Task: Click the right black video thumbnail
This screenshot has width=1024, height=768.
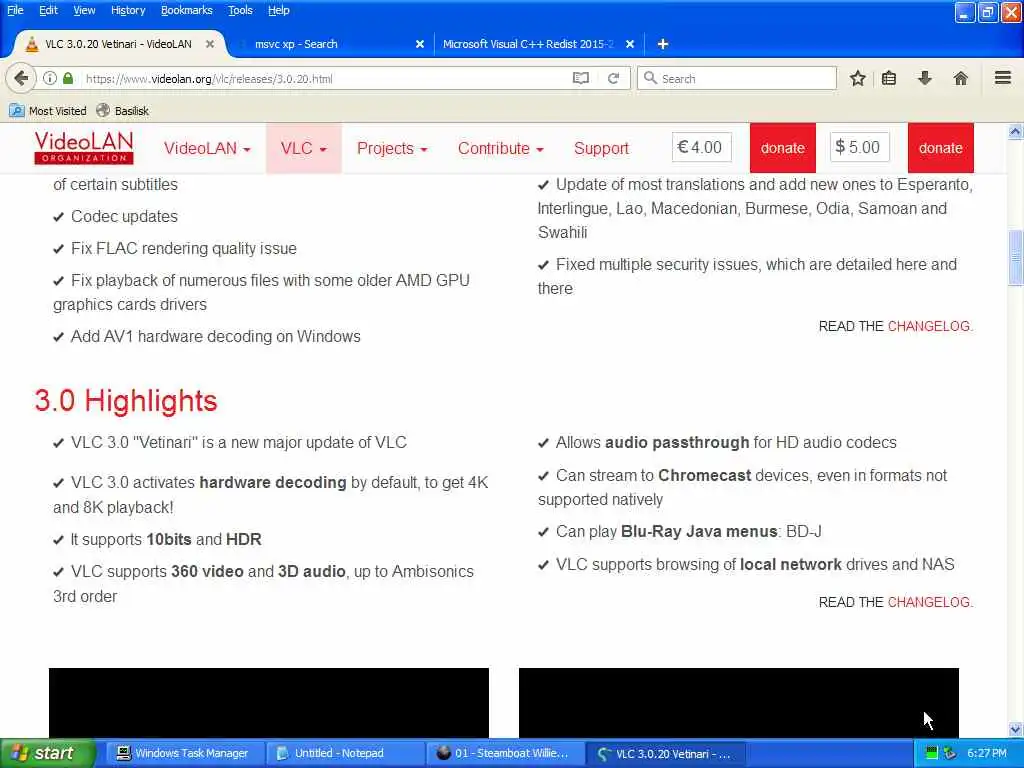Action: pos(739,703)
